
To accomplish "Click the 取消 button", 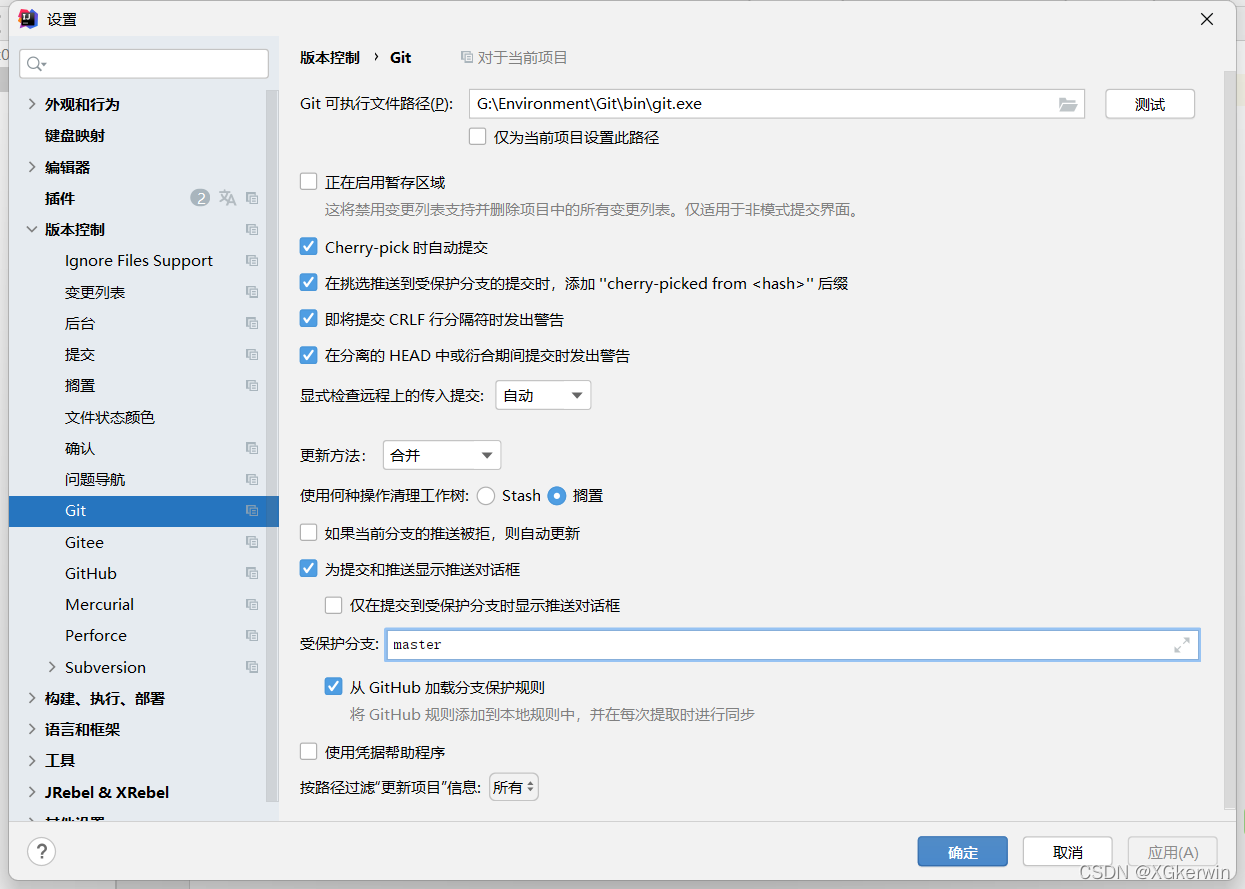I will click(x=1068, y=852).
